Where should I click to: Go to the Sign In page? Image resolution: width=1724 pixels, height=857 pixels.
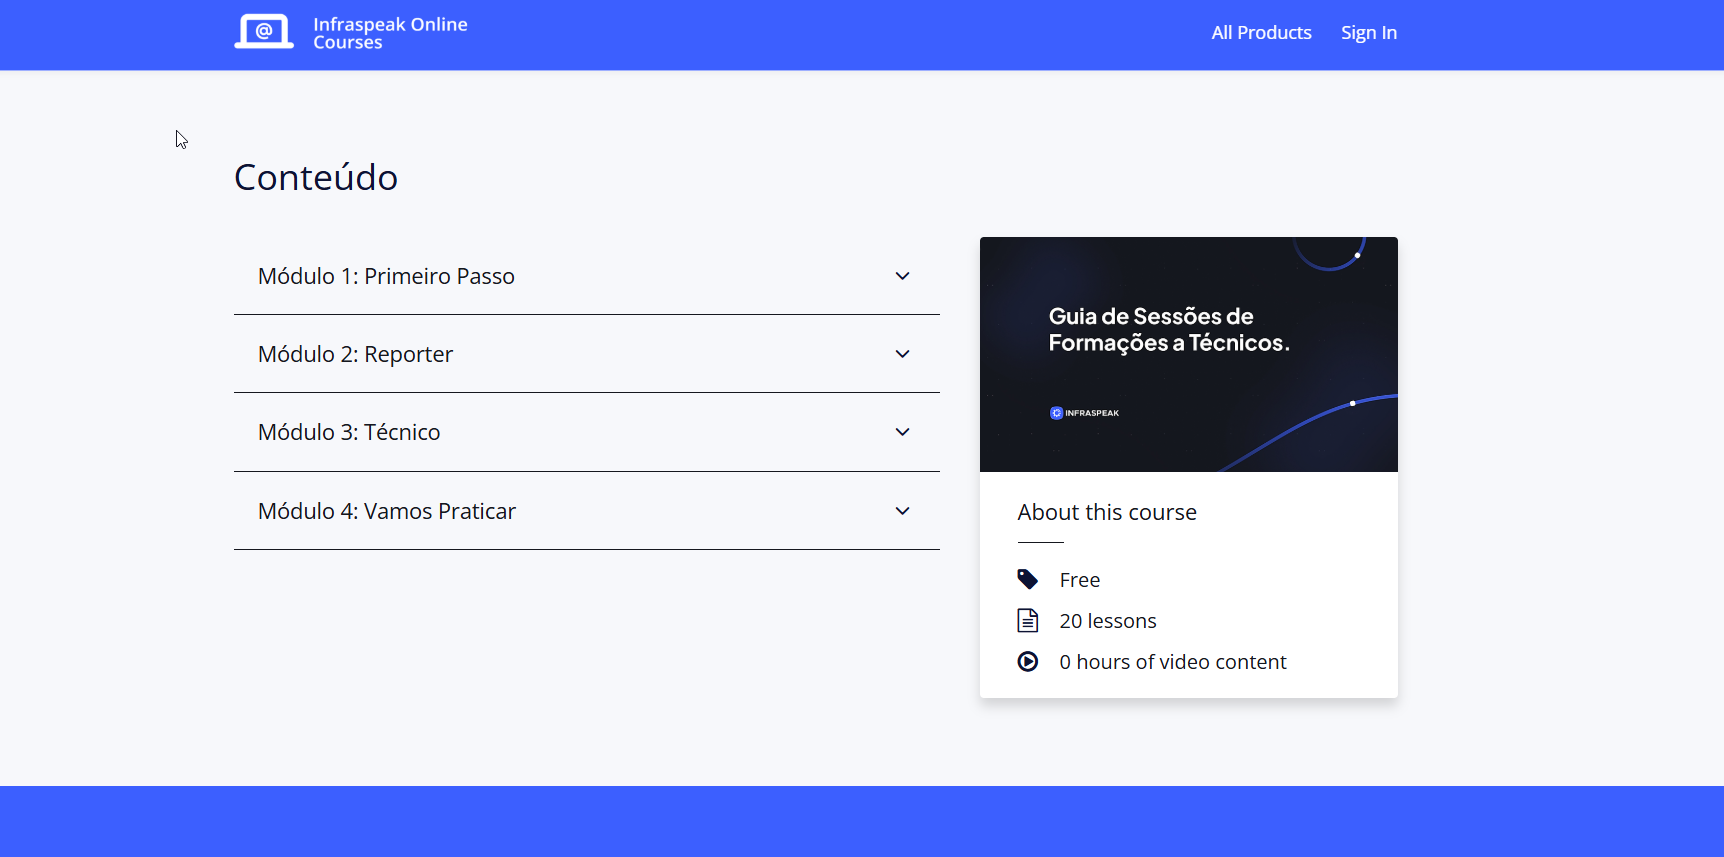(x=1369, y=33)
